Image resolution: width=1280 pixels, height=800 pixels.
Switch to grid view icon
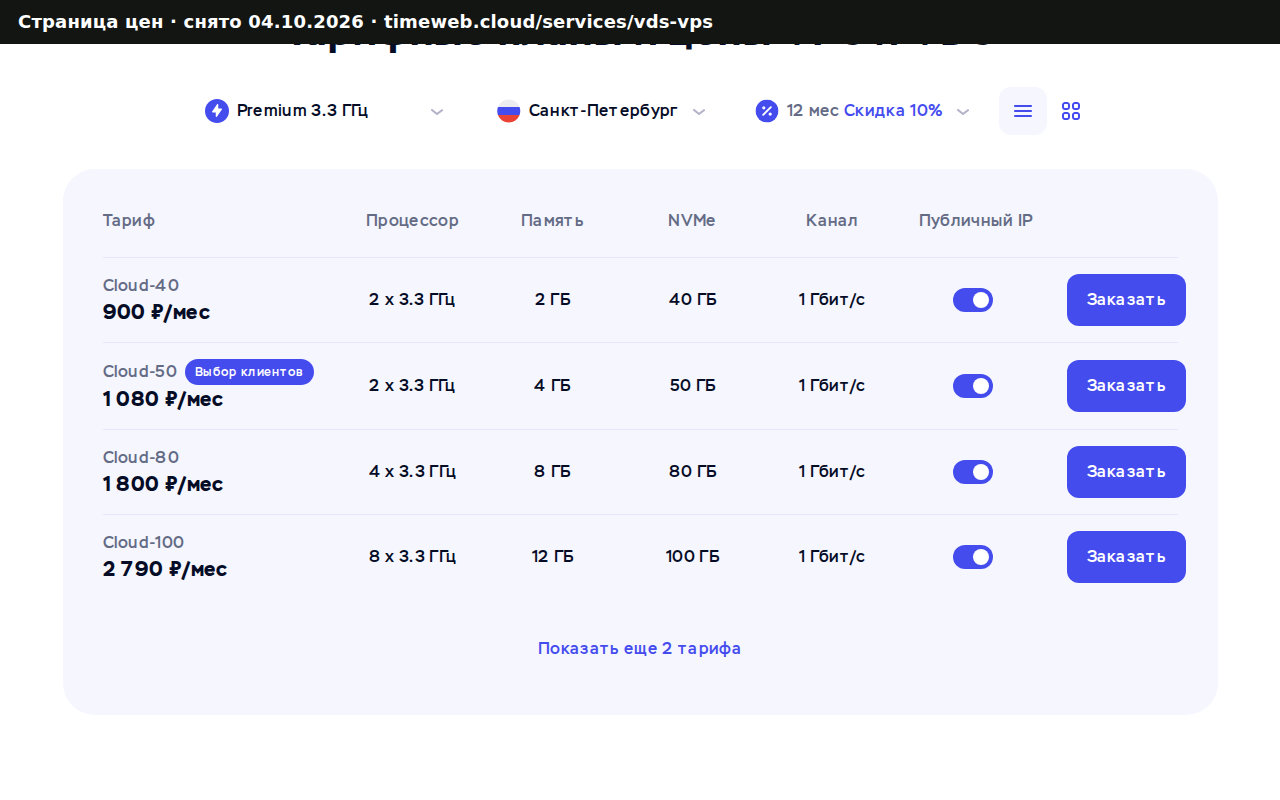1071,111
